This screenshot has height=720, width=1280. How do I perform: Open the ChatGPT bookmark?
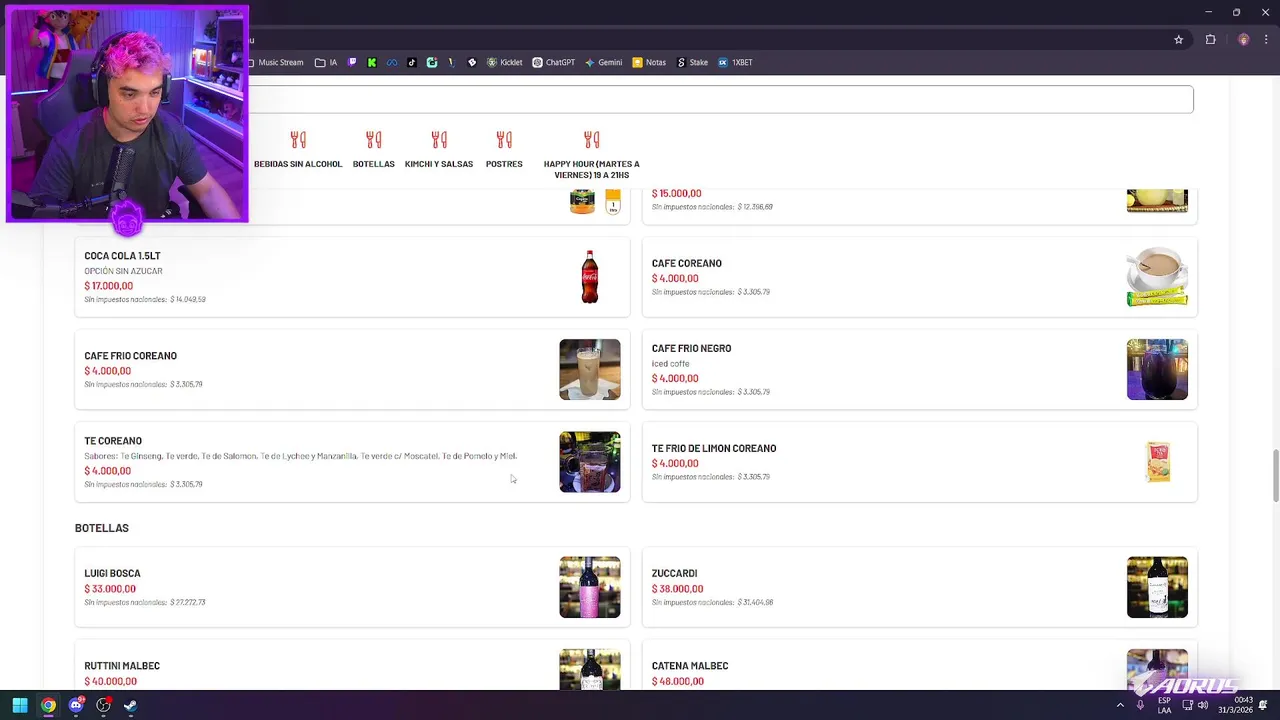tap(553, 62)
